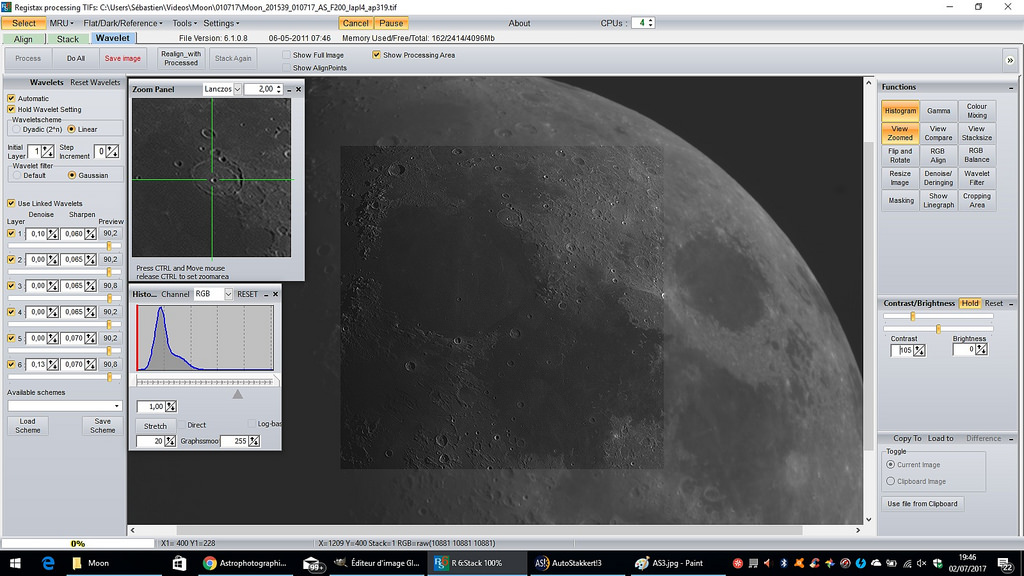This screenshot has height=576, width=1024.
Task: Close the Zoom Panel window
Action: click(297, 89)
